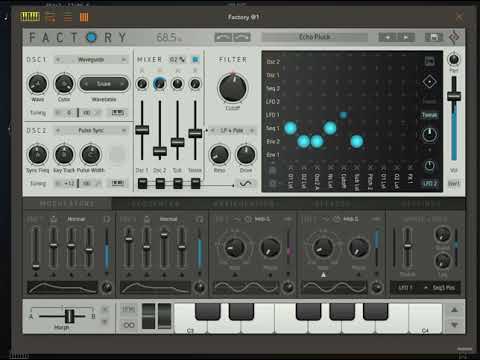This screenshot has width=480, height=360.
Task: Click the diamond logo icon in the header
Action: (454, 37)
